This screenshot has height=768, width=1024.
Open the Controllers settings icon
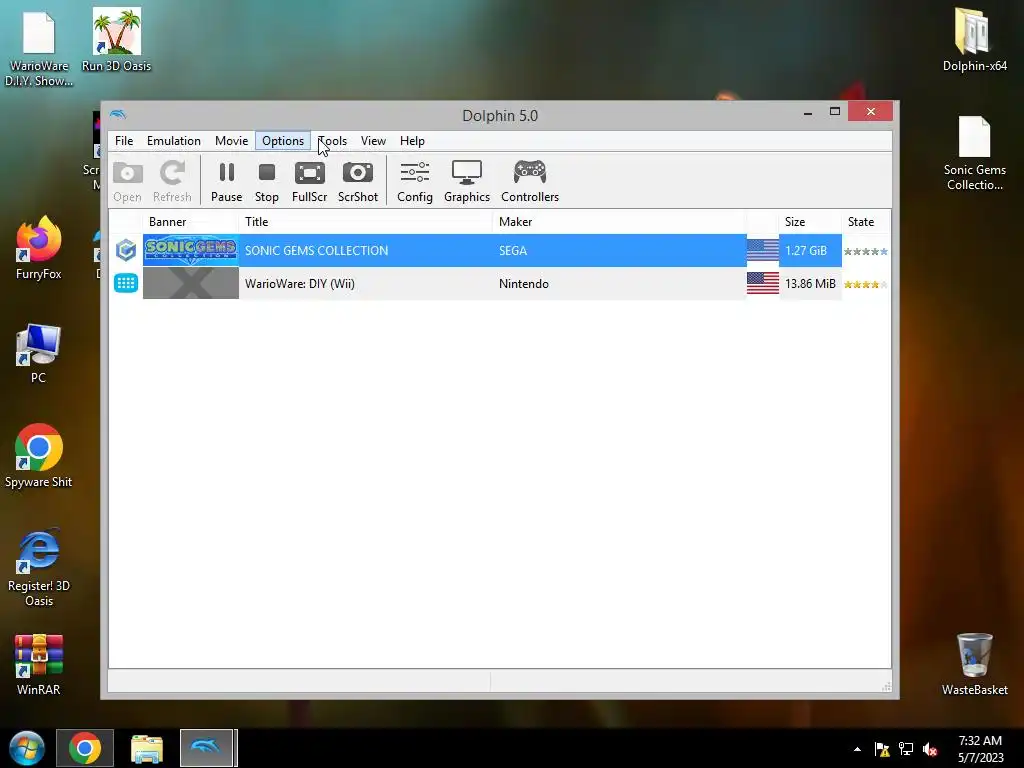coord(530,181)
